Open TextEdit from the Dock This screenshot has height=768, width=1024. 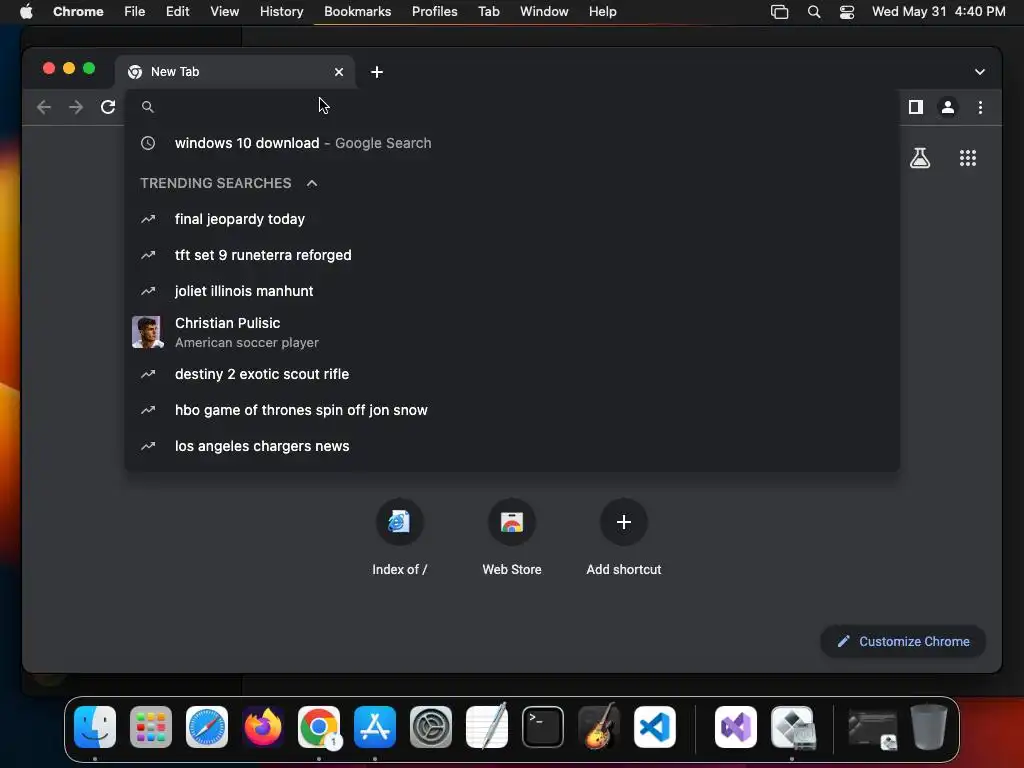click(487, 726)
